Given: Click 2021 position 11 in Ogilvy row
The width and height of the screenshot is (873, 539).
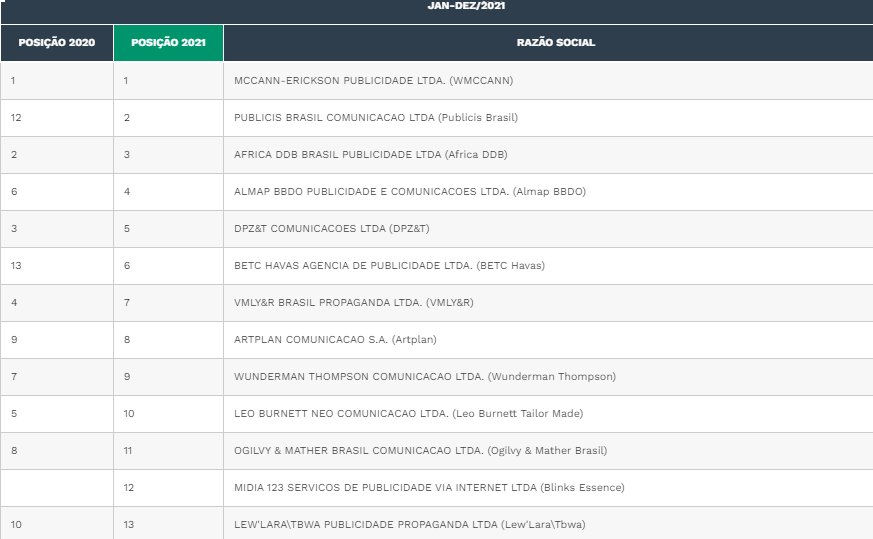Looking at the screenshot, I should point(168,451).
